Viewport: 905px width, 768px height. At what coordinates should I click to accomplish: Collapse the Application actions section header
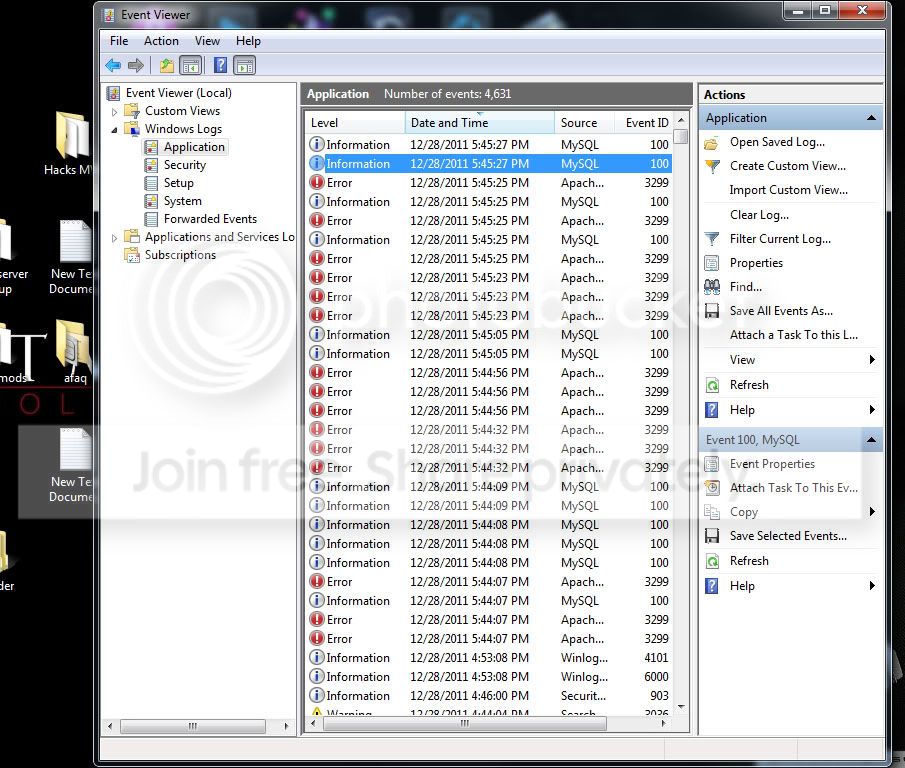[x=872, y=118]
